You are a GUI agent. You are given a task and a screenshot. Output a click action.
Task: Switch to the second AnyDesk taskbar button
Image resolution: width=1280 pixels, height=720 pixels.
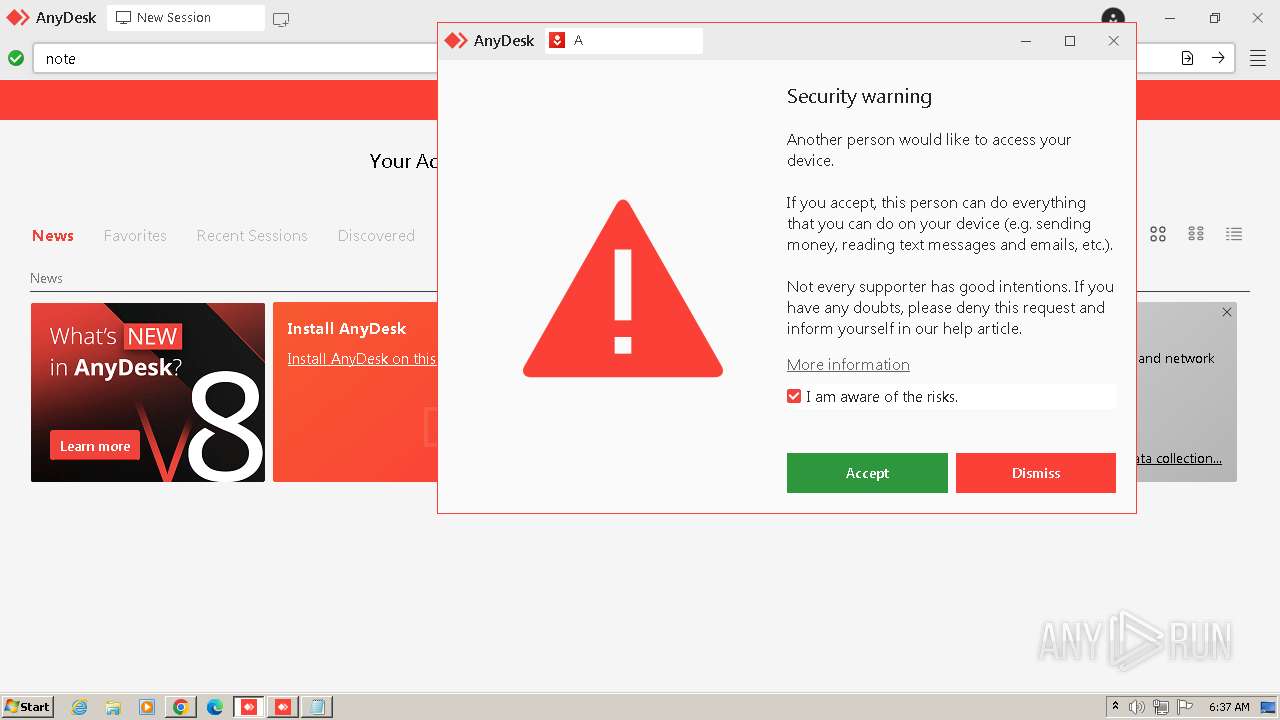click(x=283, y=707)
